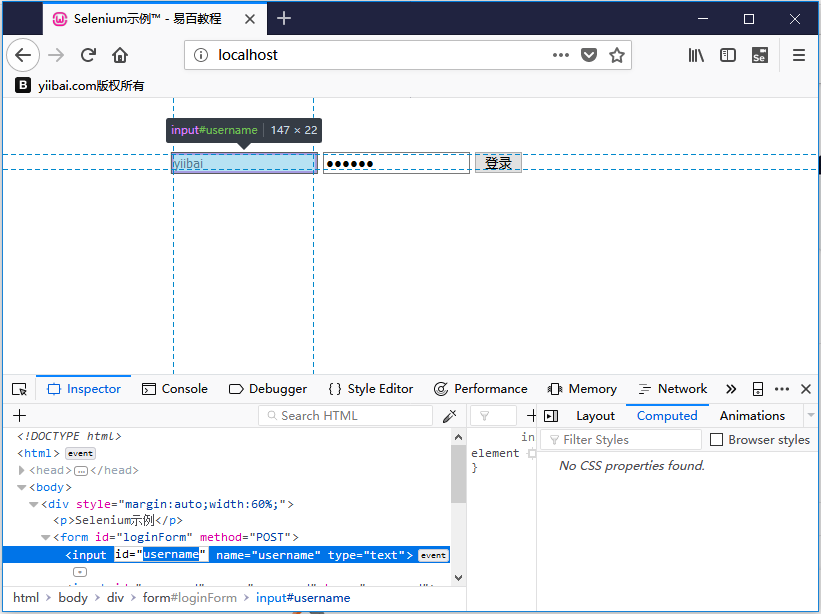Image resolution: width=821 pixels, height=614 pixels.
Task: Show event listeners on the input username node
Action: 433,555
